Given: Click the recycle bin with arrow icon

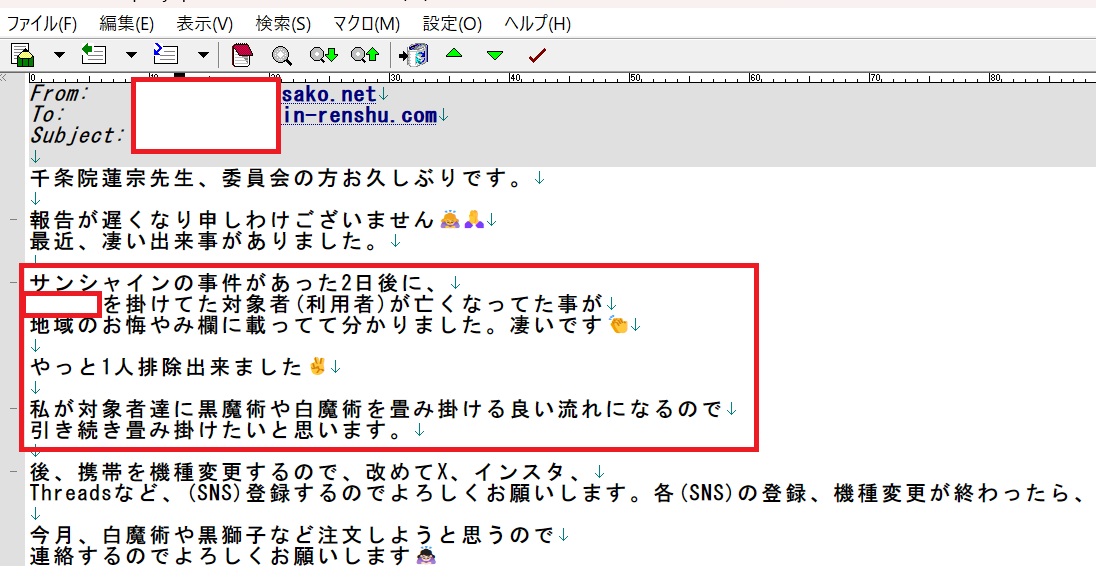Looking at the screenshot, I should point(413,55).
